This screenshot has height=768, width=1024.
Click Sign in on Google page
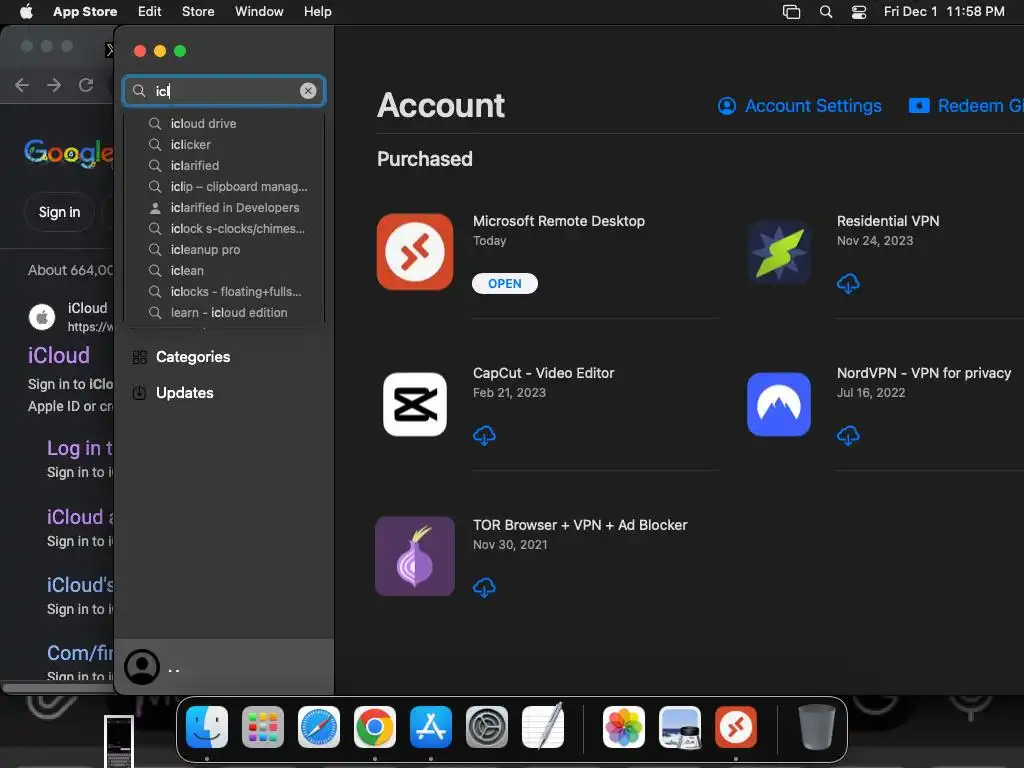tap(59, 212)
